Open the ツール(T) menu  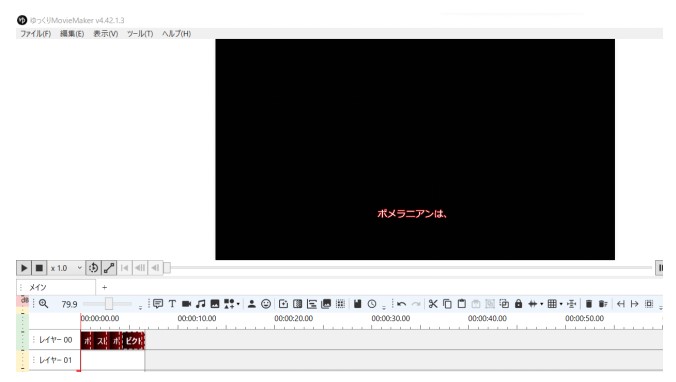pyautogui.click(x=140, y=34)
